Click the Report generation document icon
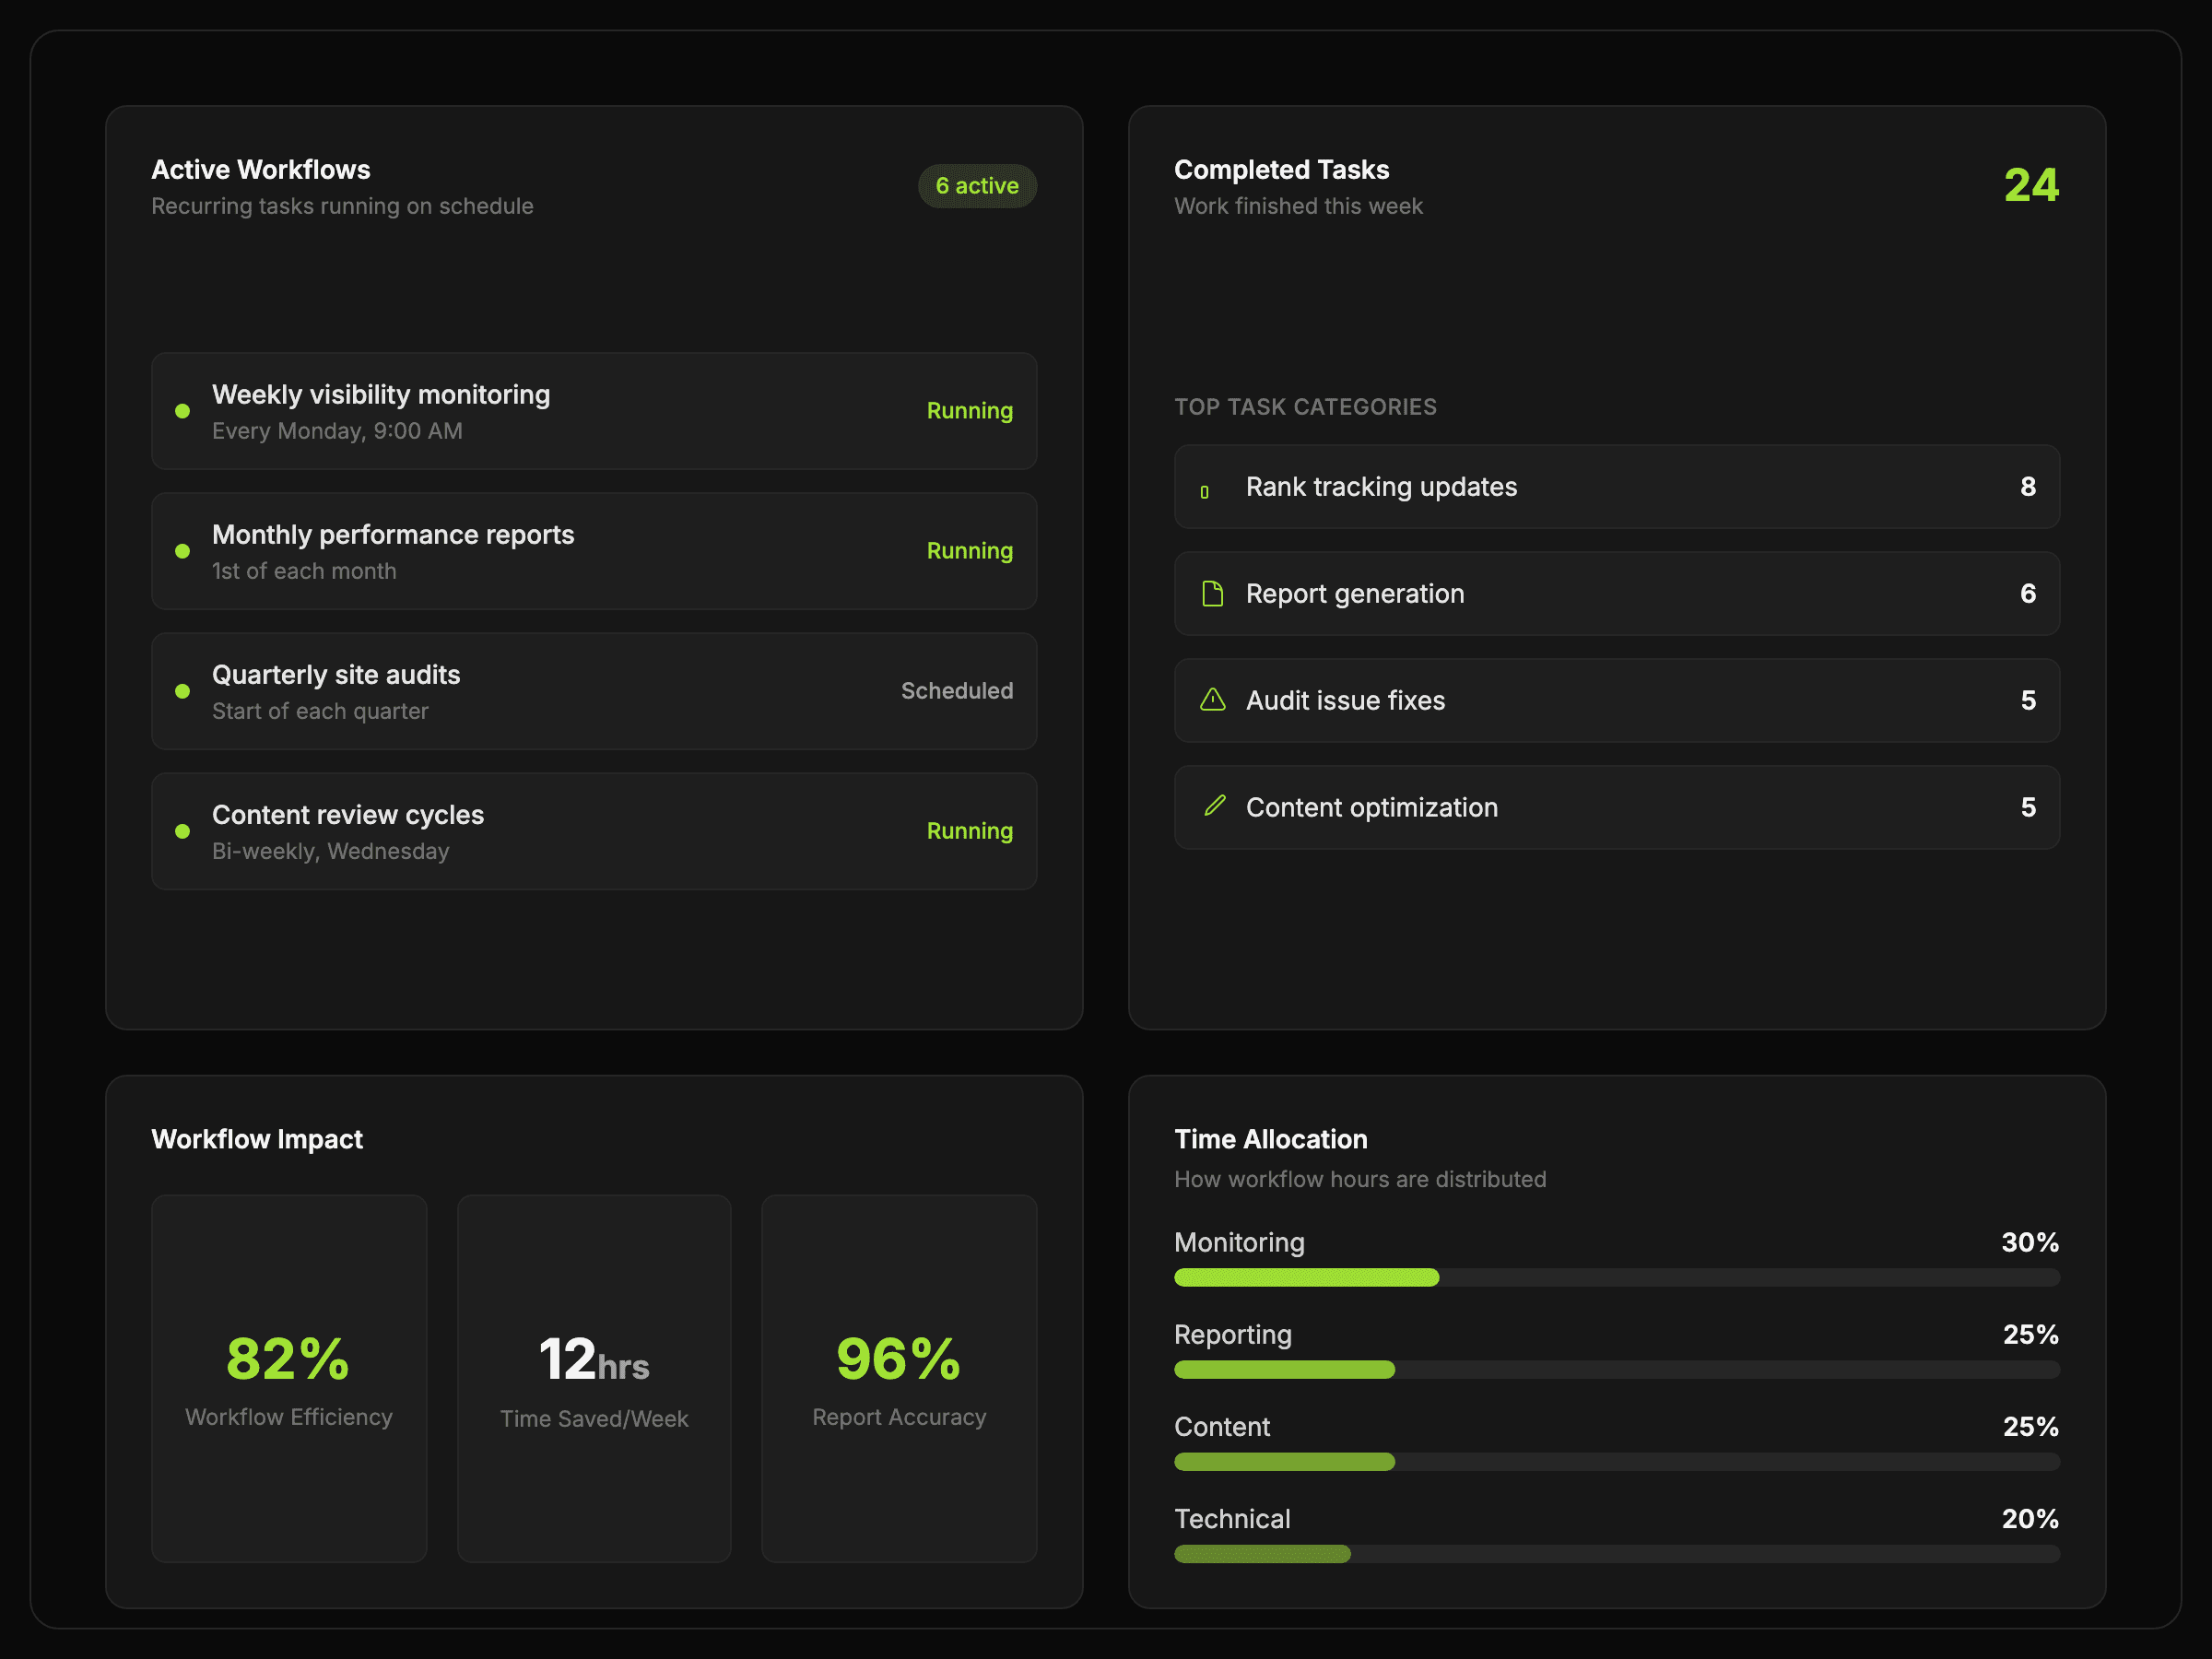Viewport: 2212px width, 1659px height. (1212, 594)
